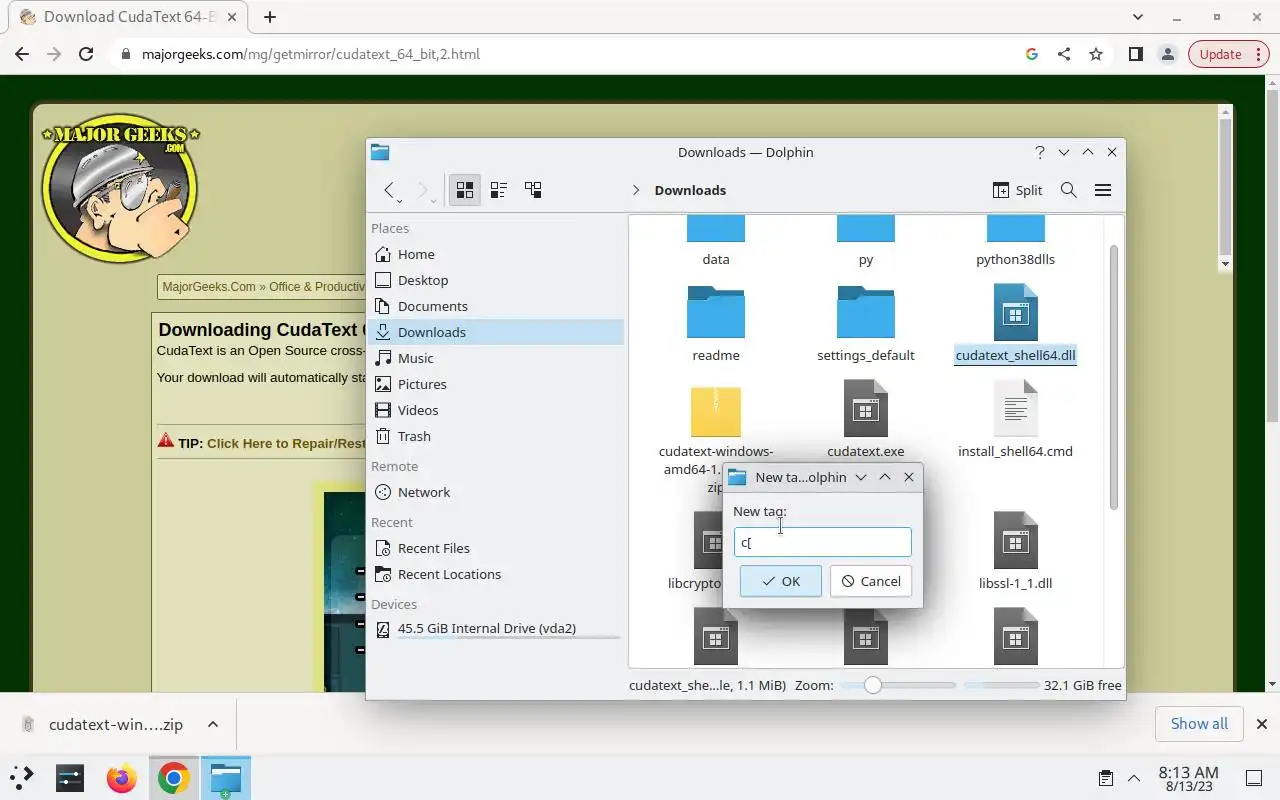Click the Dolphin titlebar window icon
1280x800 pixels.
(380, 152)
